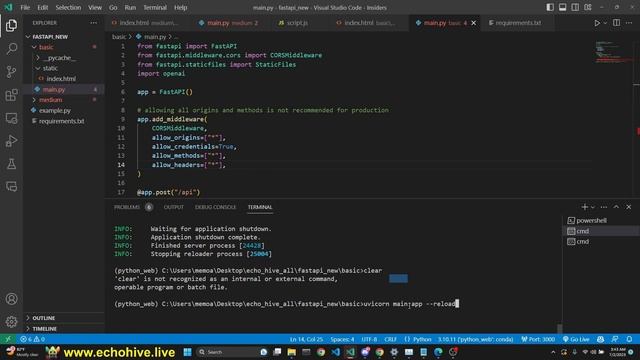The height and width of the screenshot is (360, 640).
Task: Close the active main.py basic tab
Action: tap(473, 23)
